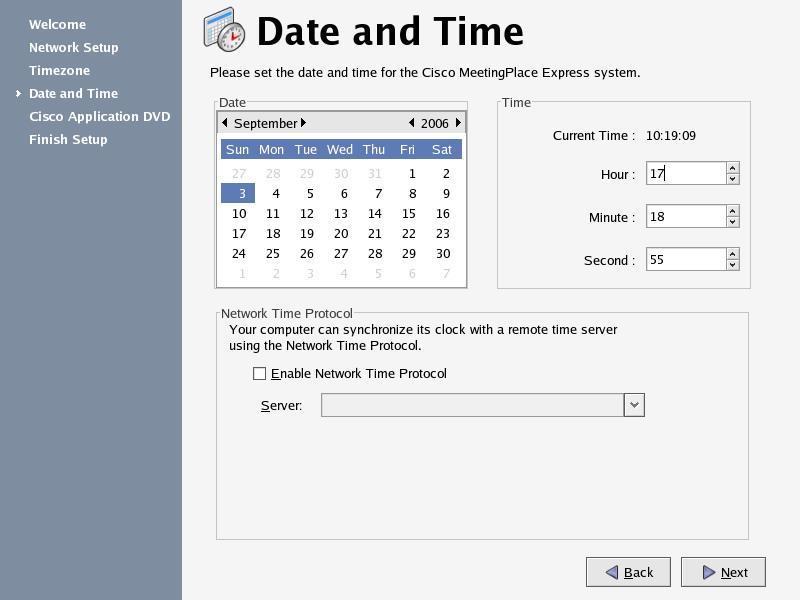The image size is (800, 600).
Task: Decrease the Second value with down arrow
Action: 733,265
